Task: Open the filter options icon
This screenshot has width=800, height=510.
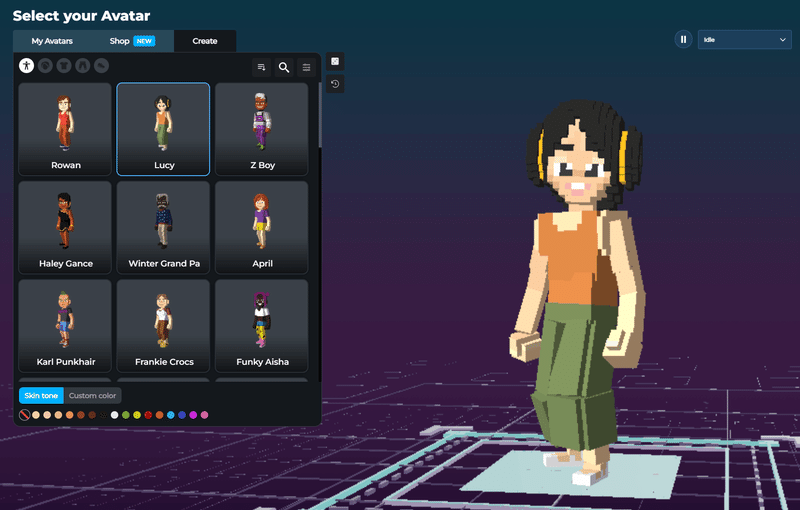Action: point(306,67)
